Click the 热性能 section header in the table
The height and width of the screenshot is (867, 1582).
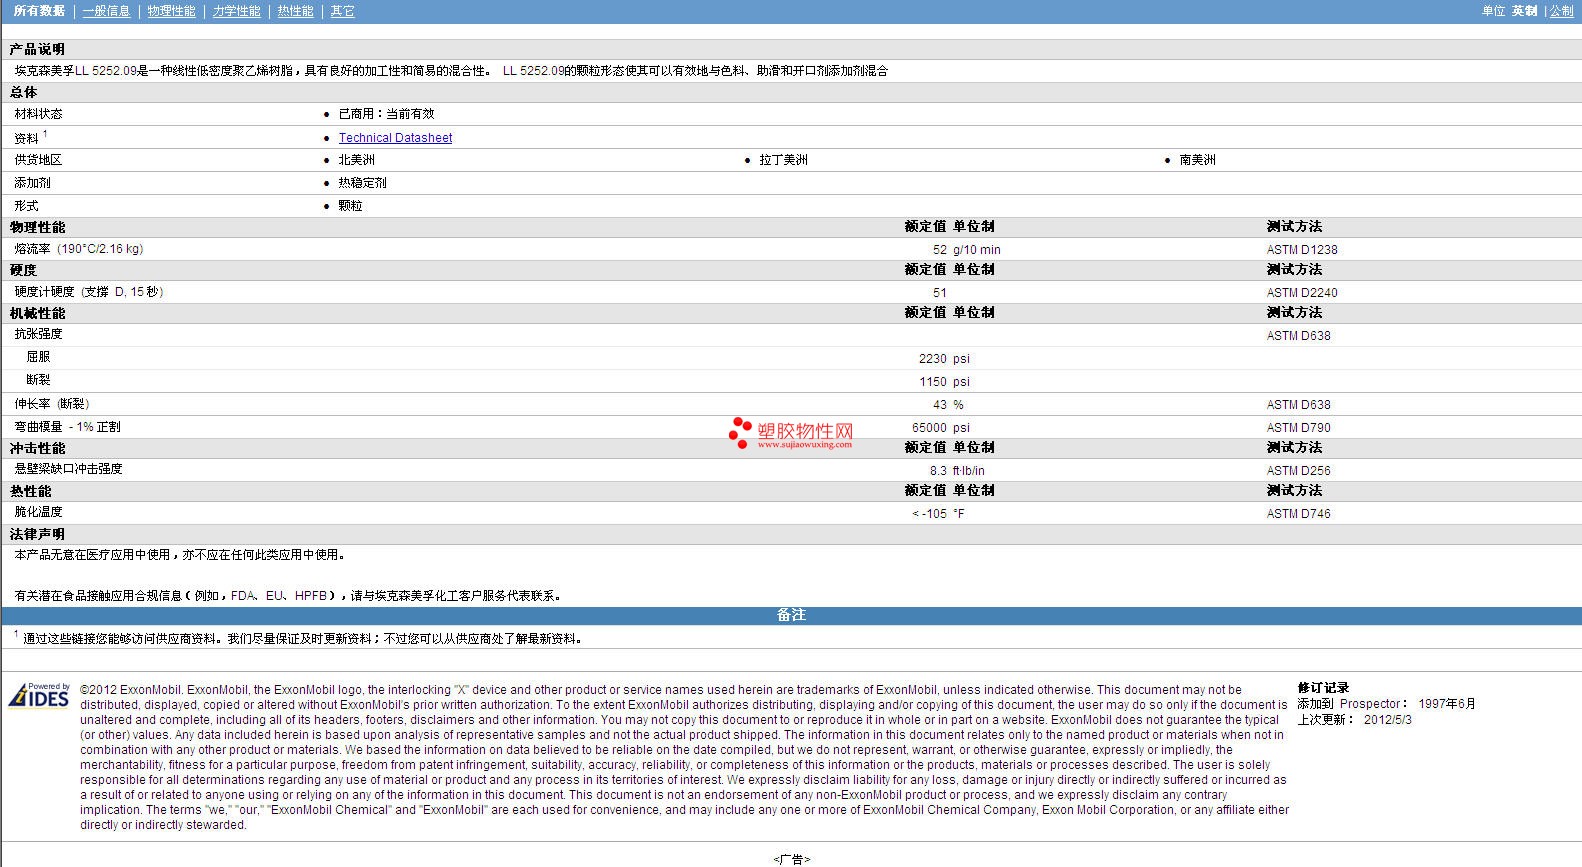tap(30, 491)
